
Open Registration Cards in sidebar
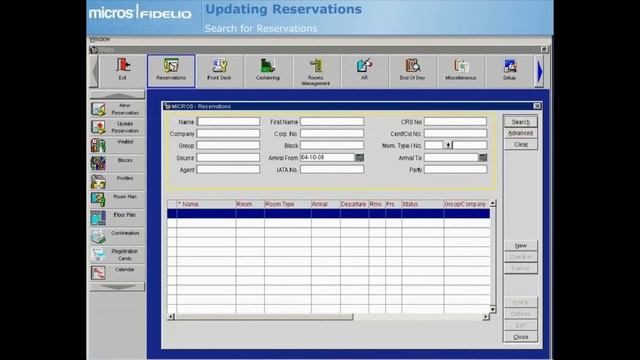(118, 255)
